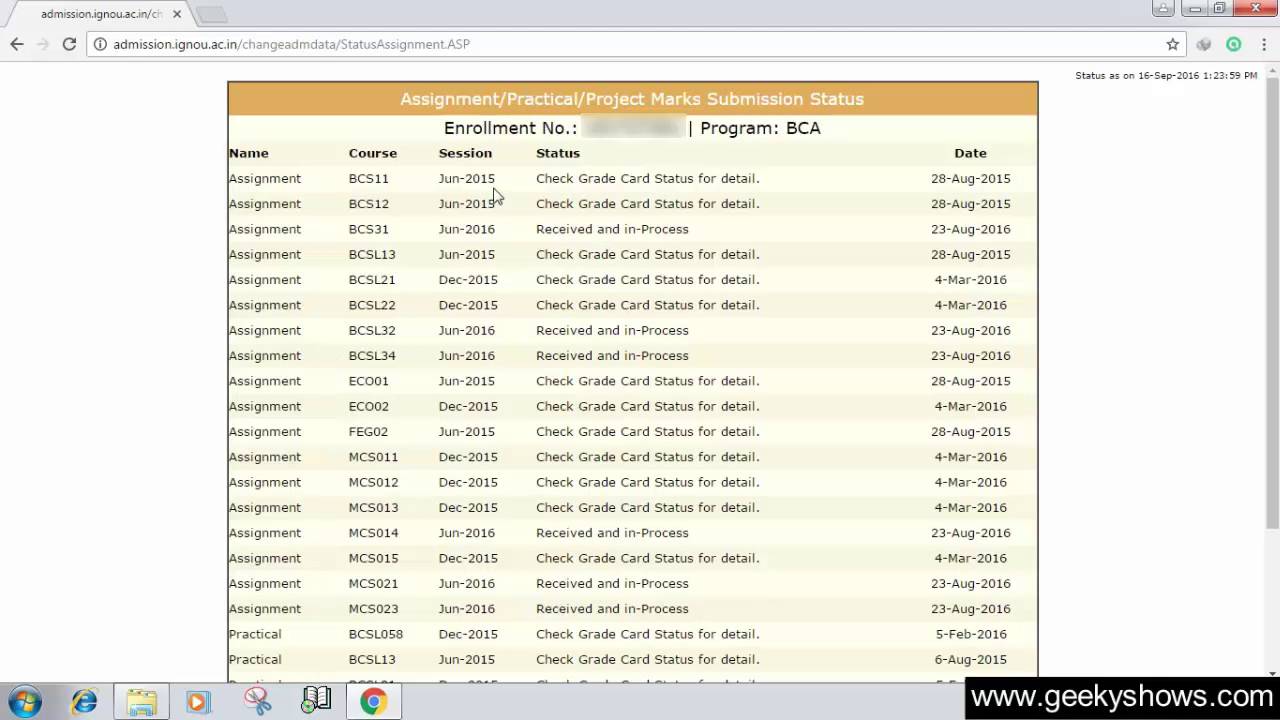Select course code 'ECO01'
Viewport: 1280px width, 720px height.
pyautogui.click(x=369, y=381)
